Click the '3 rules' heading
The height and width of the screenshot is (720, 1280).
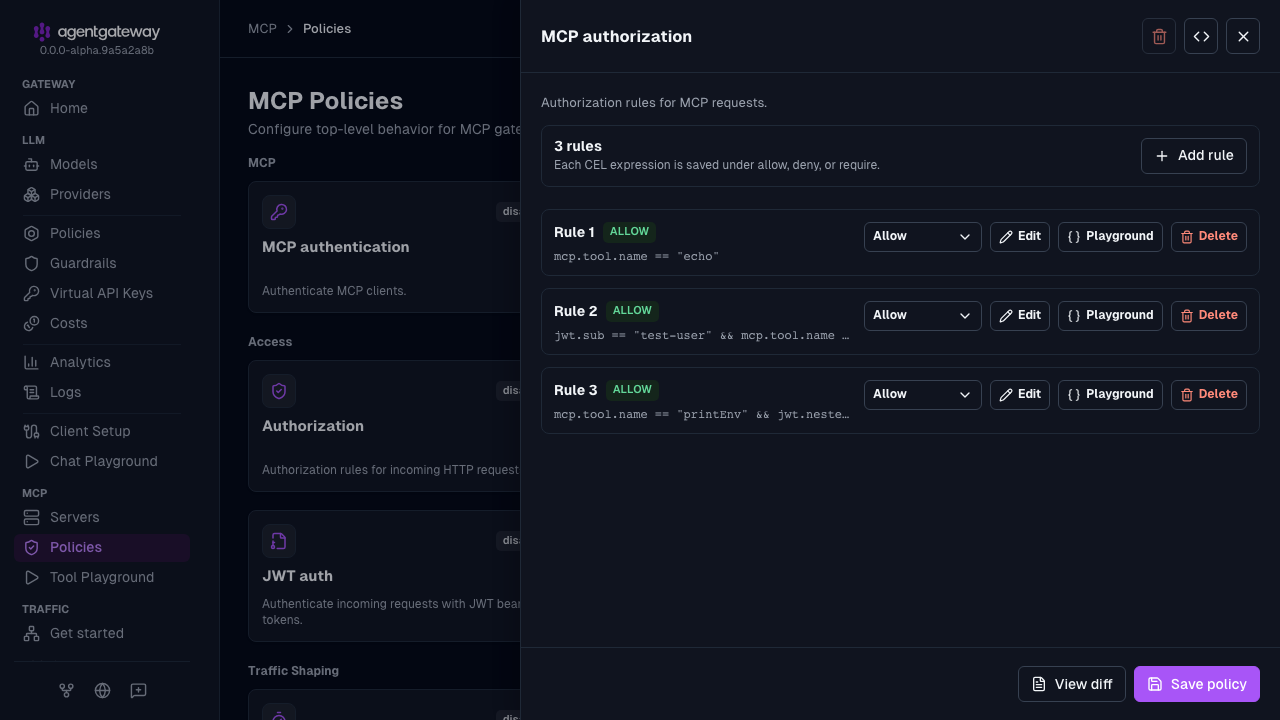[578, 146]
